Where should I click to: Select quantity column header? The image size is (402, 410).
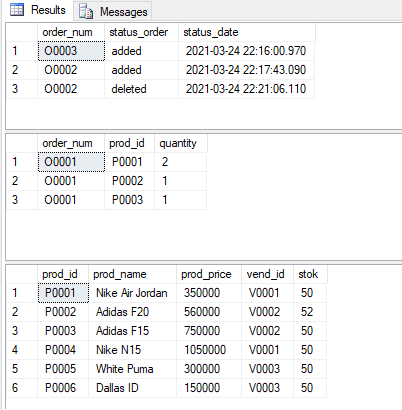pyautogui.click(x=181, y=143)
